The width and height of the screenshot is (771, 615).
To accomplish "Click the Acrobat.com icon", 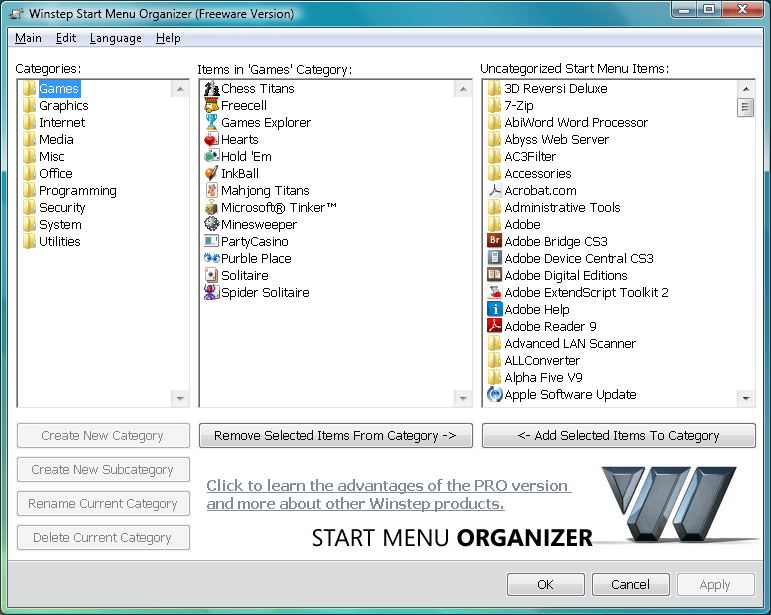I will tap(494, 190).
